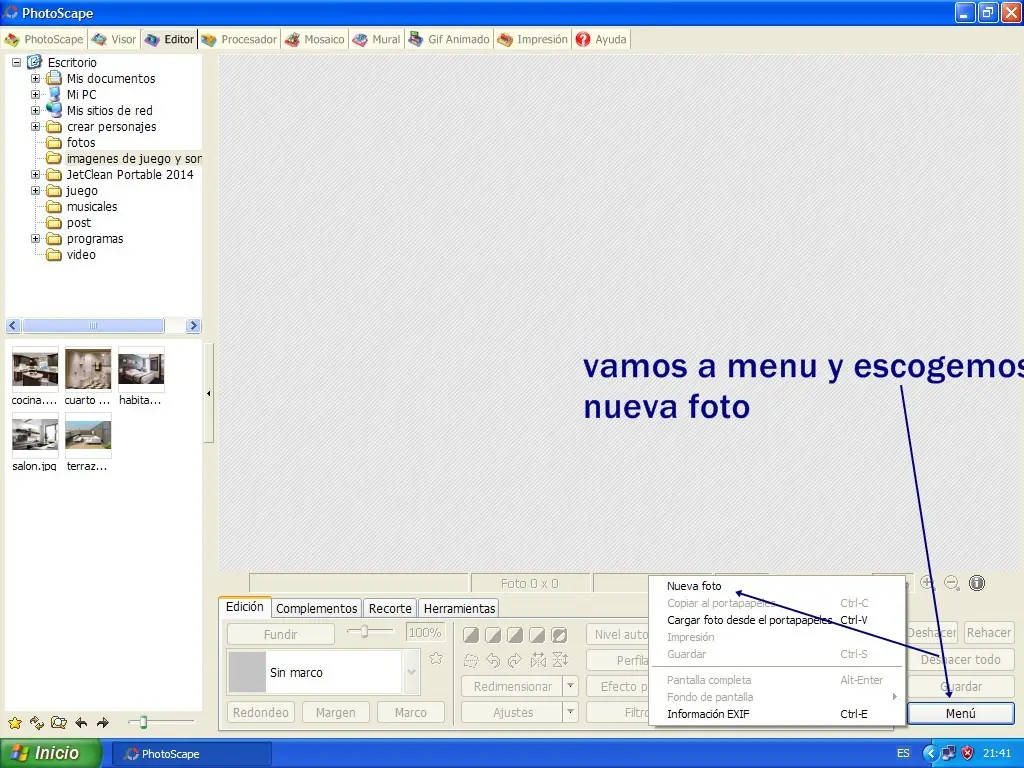Choose Cargar foto desde el portapapeles
This screenshot has width=1024, height=768.
(749, 620)
